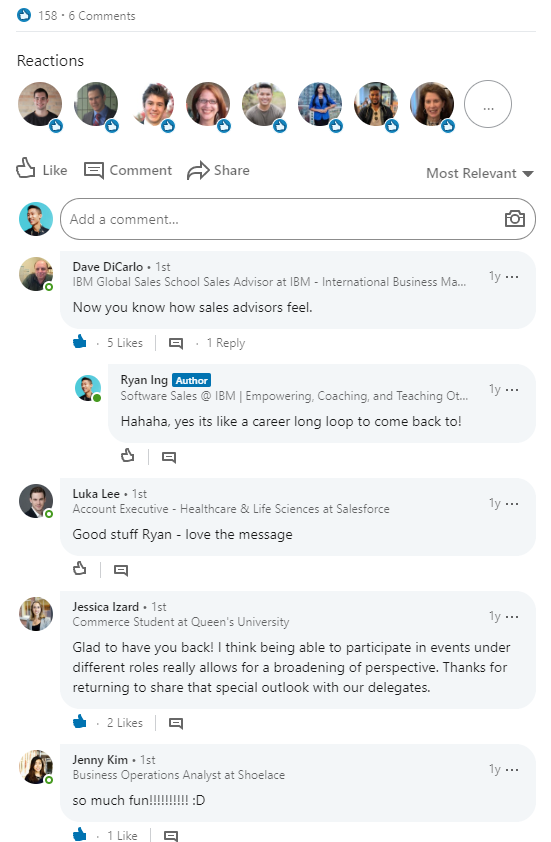
Task: Click the Comment speech bubble icon
Action: [93, 170]
